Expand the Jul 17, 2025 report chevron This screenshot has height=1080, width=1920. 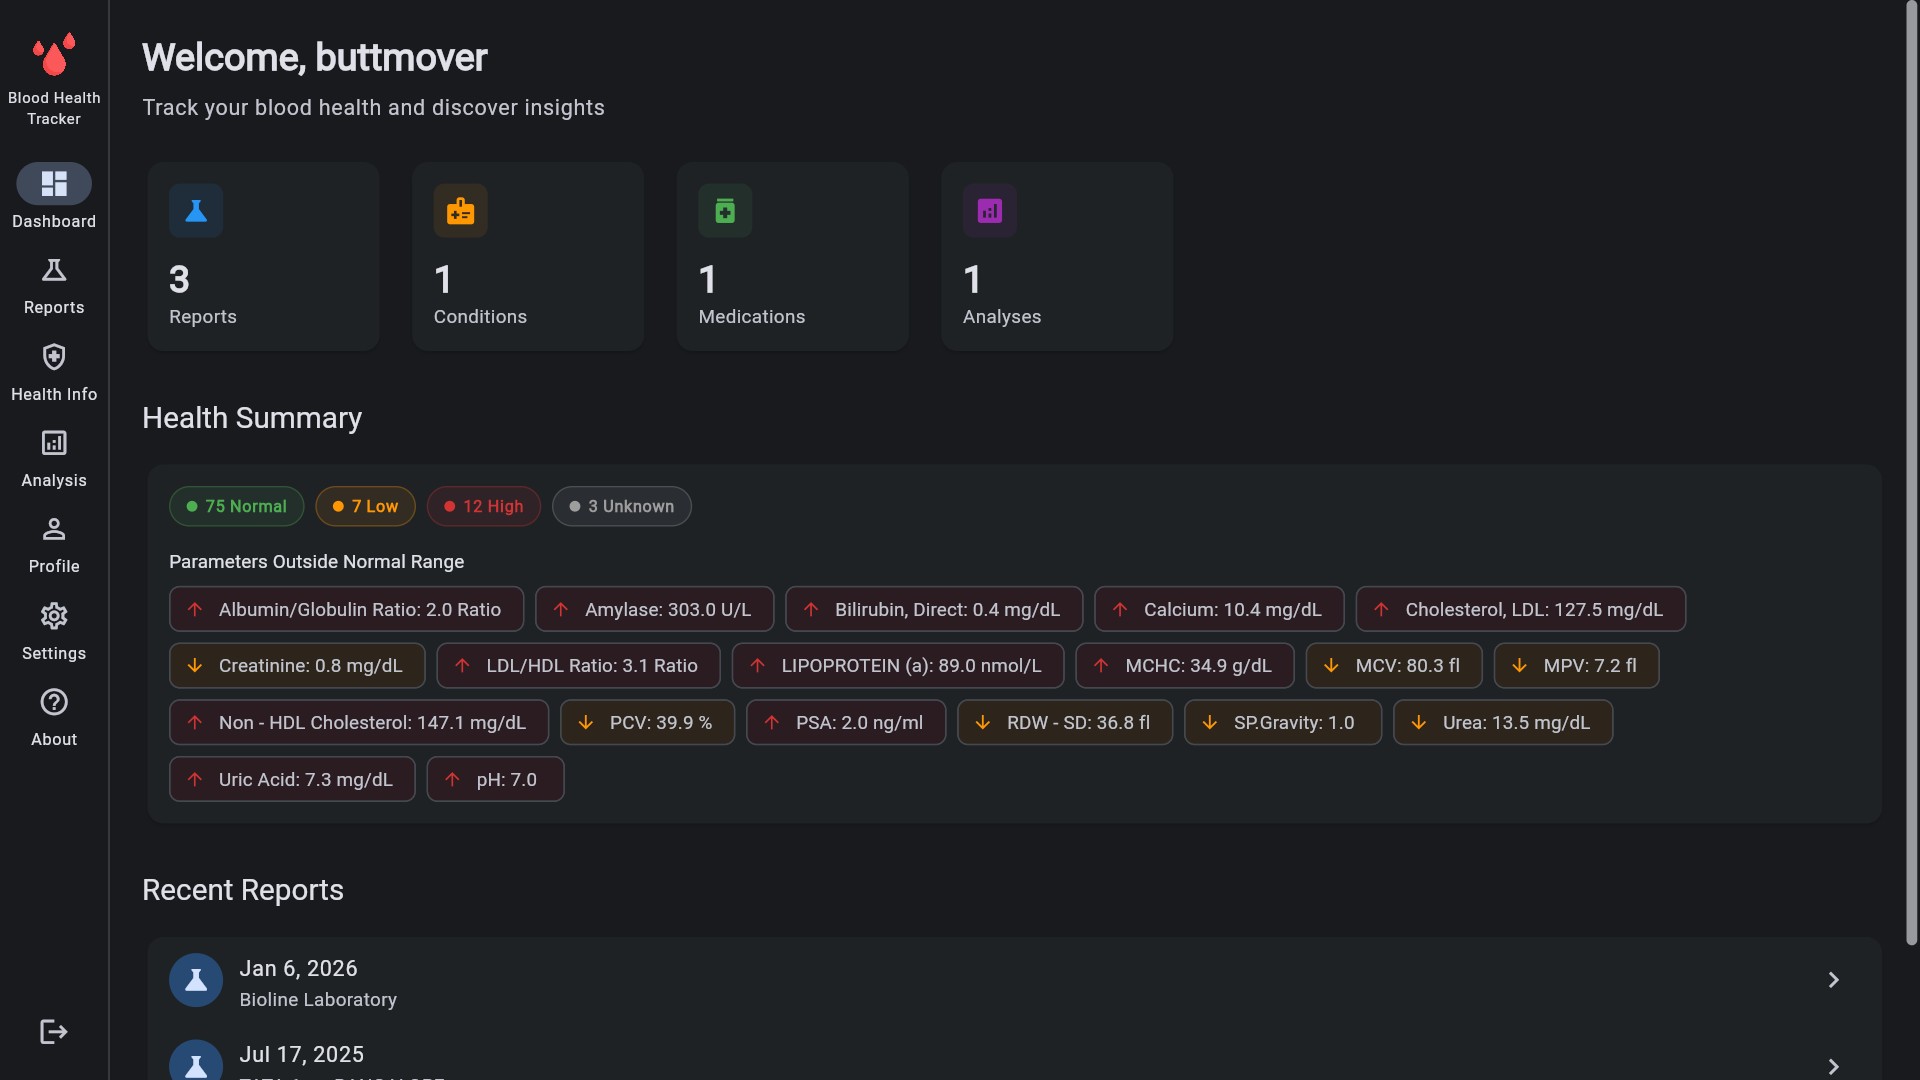coord(1833,1066)
